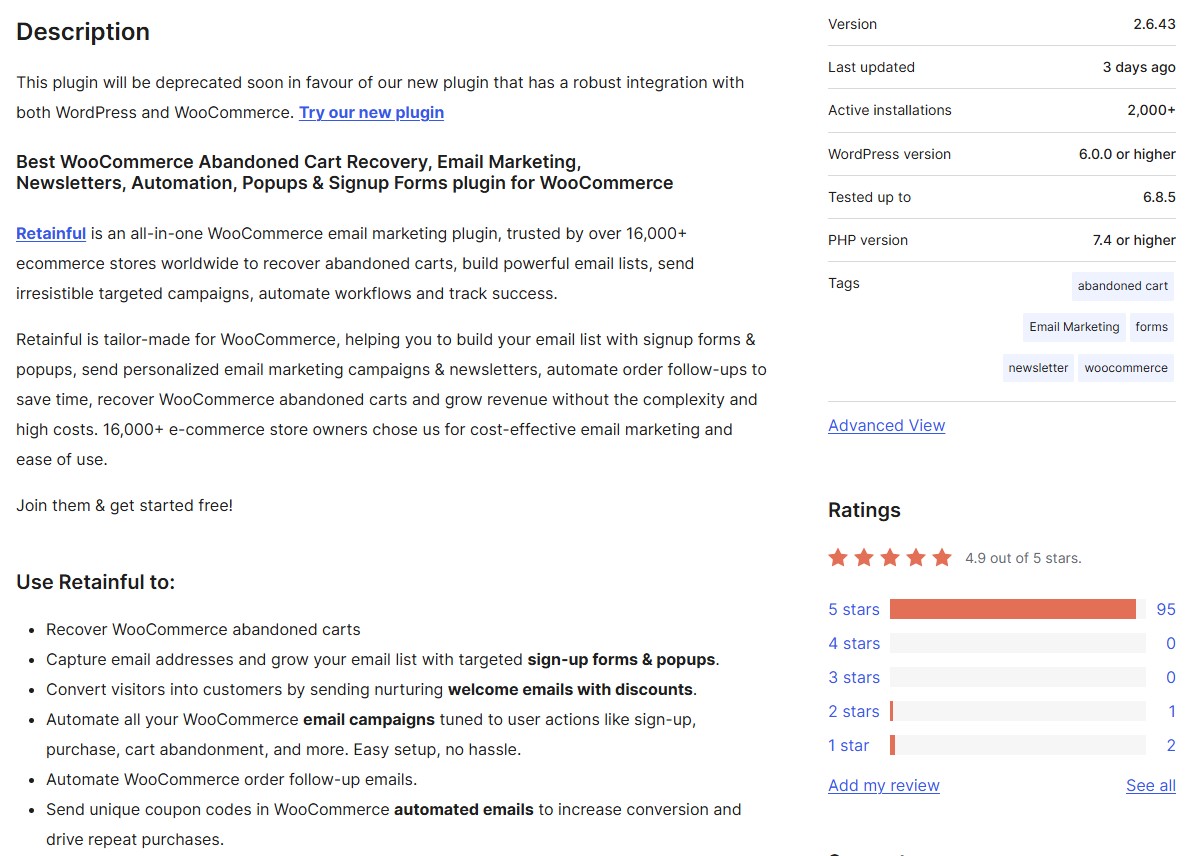Filter reviews by '1 star'
1188x856 pixels.
(x=848, y=745)
